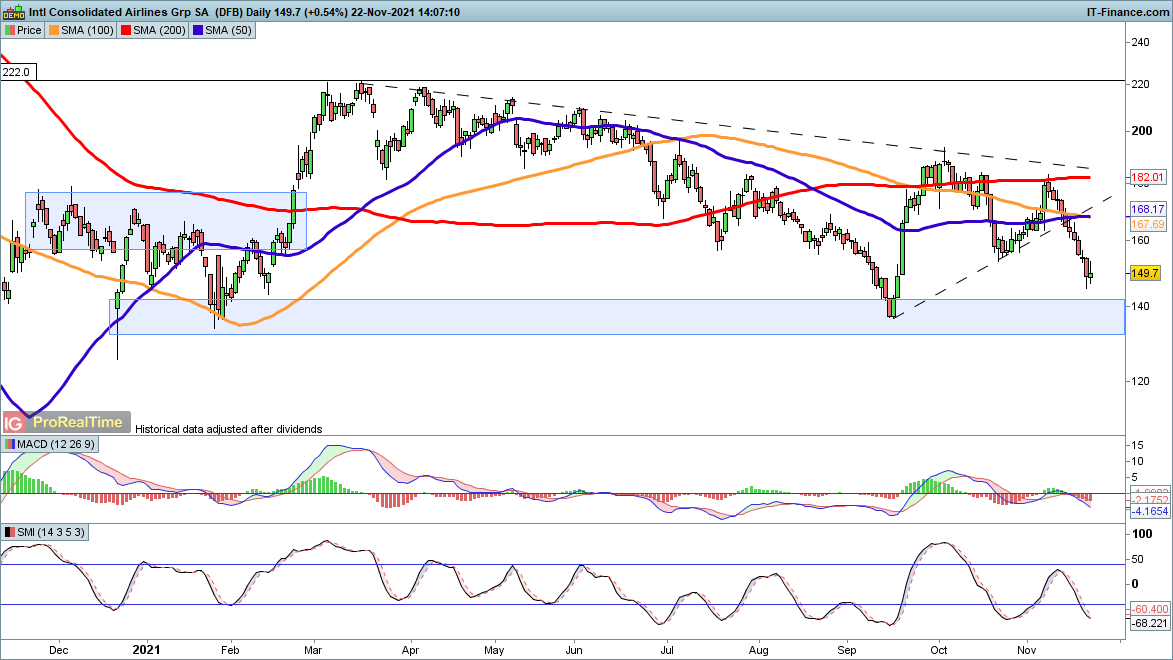Click the Feb label on time axis
Screen dimensions: 1173x660
[230, 650]
